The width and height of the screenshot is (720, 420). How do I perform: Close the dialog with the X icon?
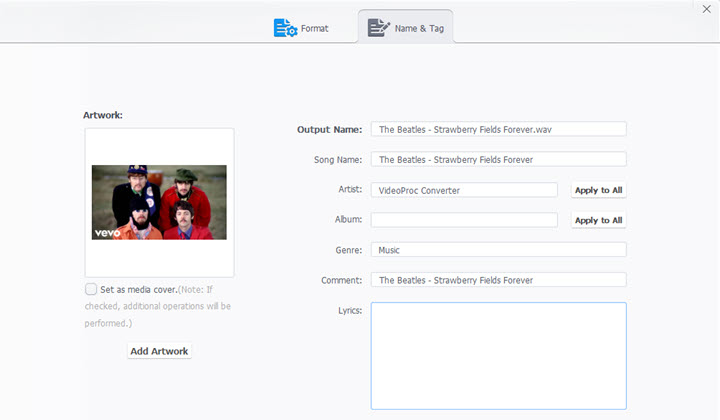707,8
